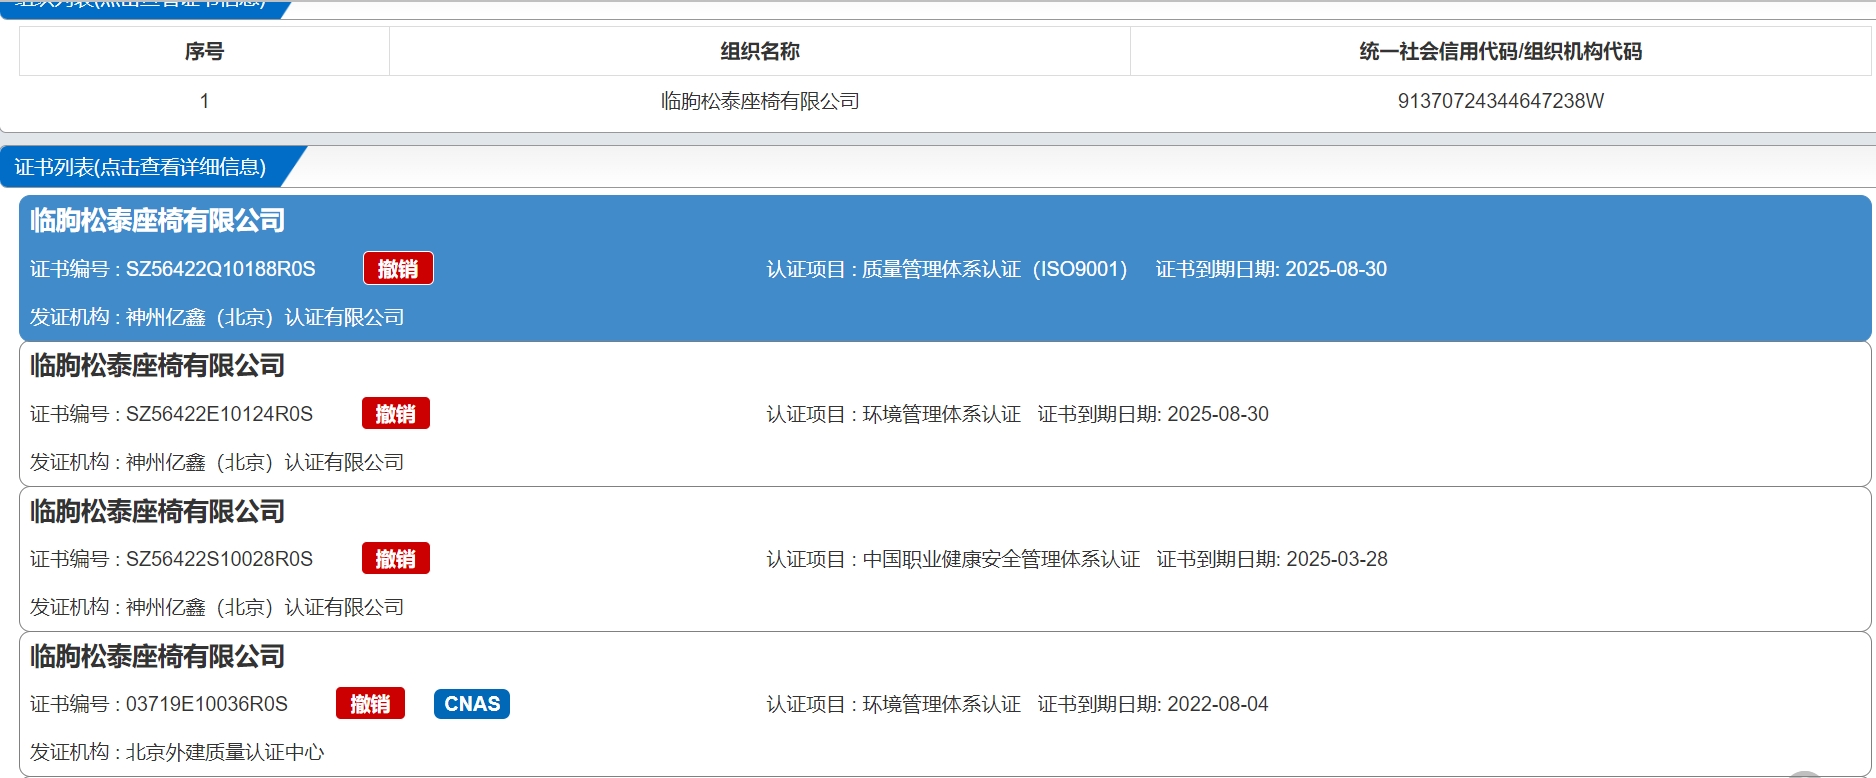
Task: Open certificate card SZ56422S10028R0S details
Action: [945, 559]
